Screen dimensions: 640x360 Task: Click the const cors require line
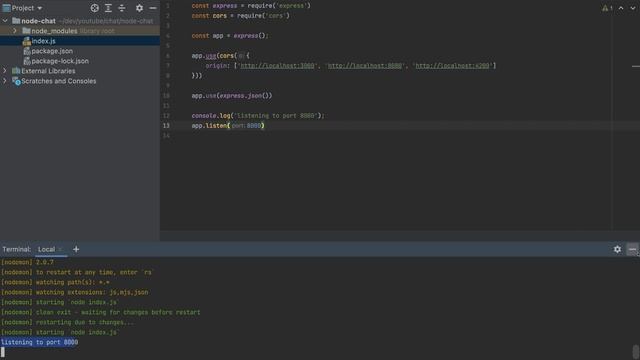(240, 16)
